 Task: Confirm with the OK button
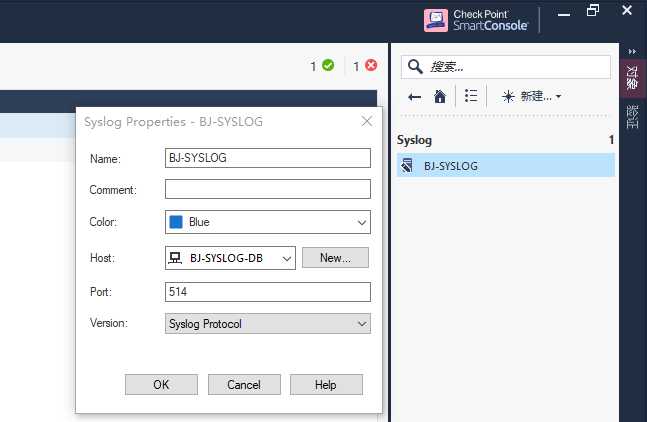[x=161, y=384]
